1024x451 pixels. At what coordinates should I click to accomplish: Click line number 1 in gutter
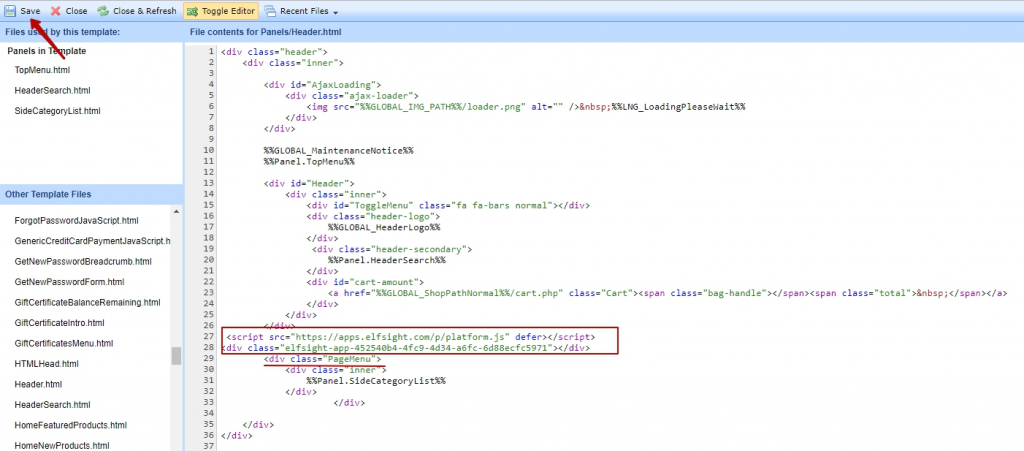tap(211, 52)
